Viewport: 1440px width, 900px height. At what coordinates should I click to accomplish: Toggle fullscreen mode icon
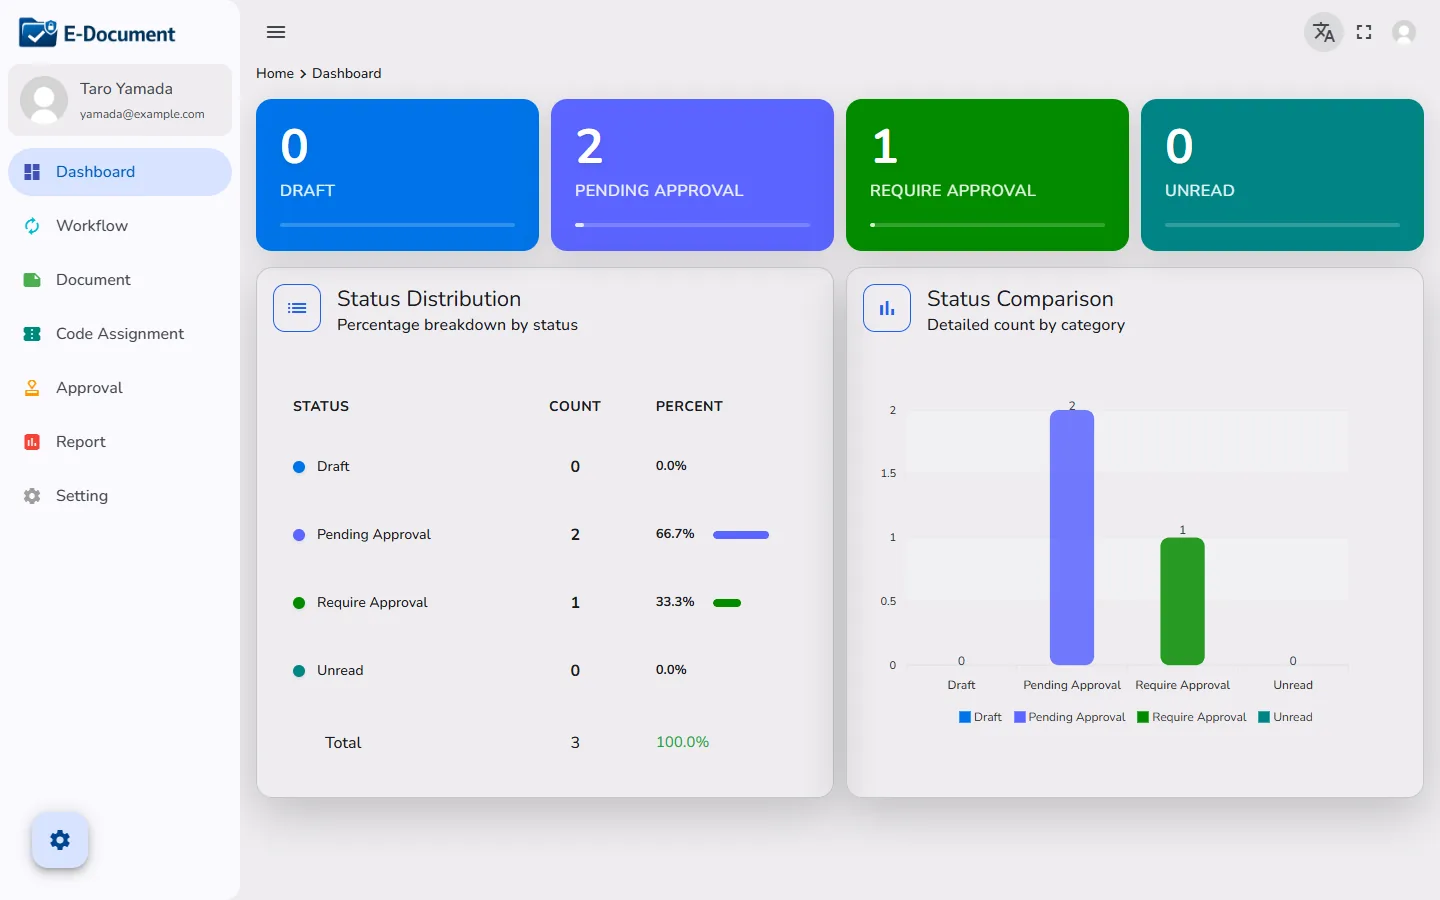pos(1364,32)
